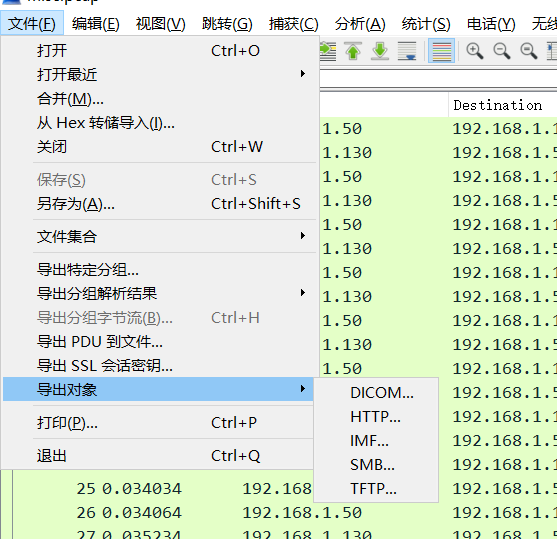Choose 另存为(A)... menu item
Viewport: 557px width, 539px height.
(159, 204)
